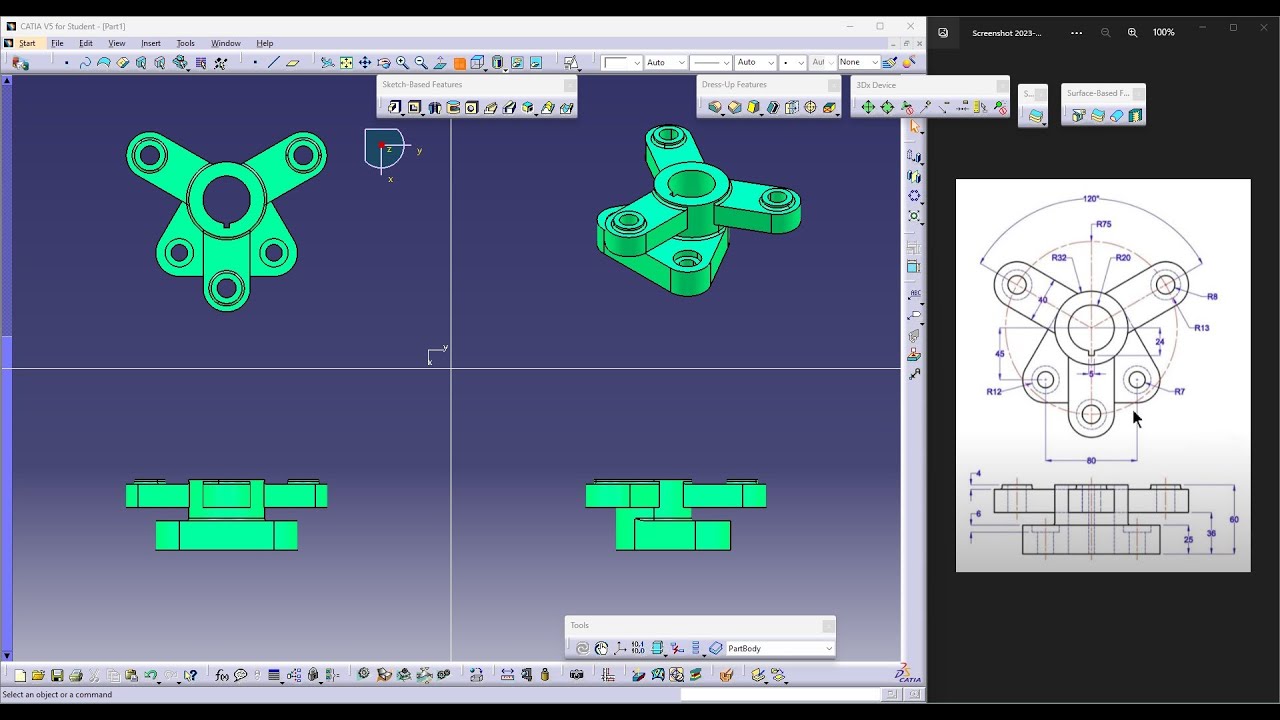This screenshot has width=1280, height=720.
Task: Click the Zoom Out icon
Action: click(x=421, y=62)
